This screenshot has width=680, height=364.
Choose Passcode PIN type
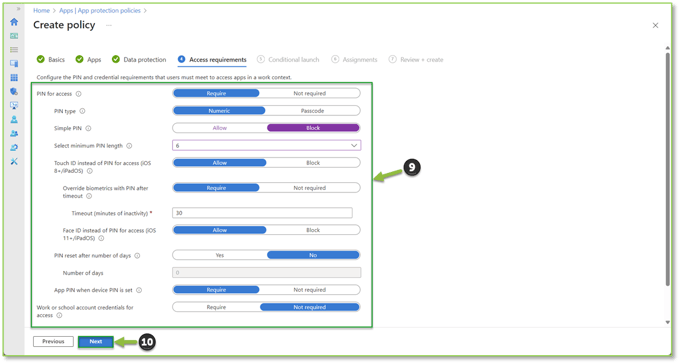click(312, 111)
